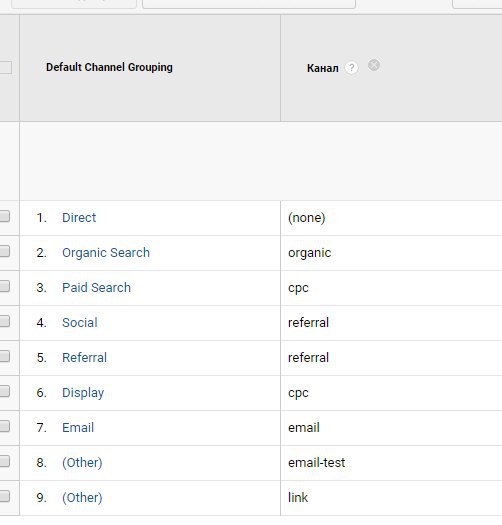Viewport: 502px width, 525px height.
Task: Tick the checkbox for Social row
Action: (x=4, y=321)
